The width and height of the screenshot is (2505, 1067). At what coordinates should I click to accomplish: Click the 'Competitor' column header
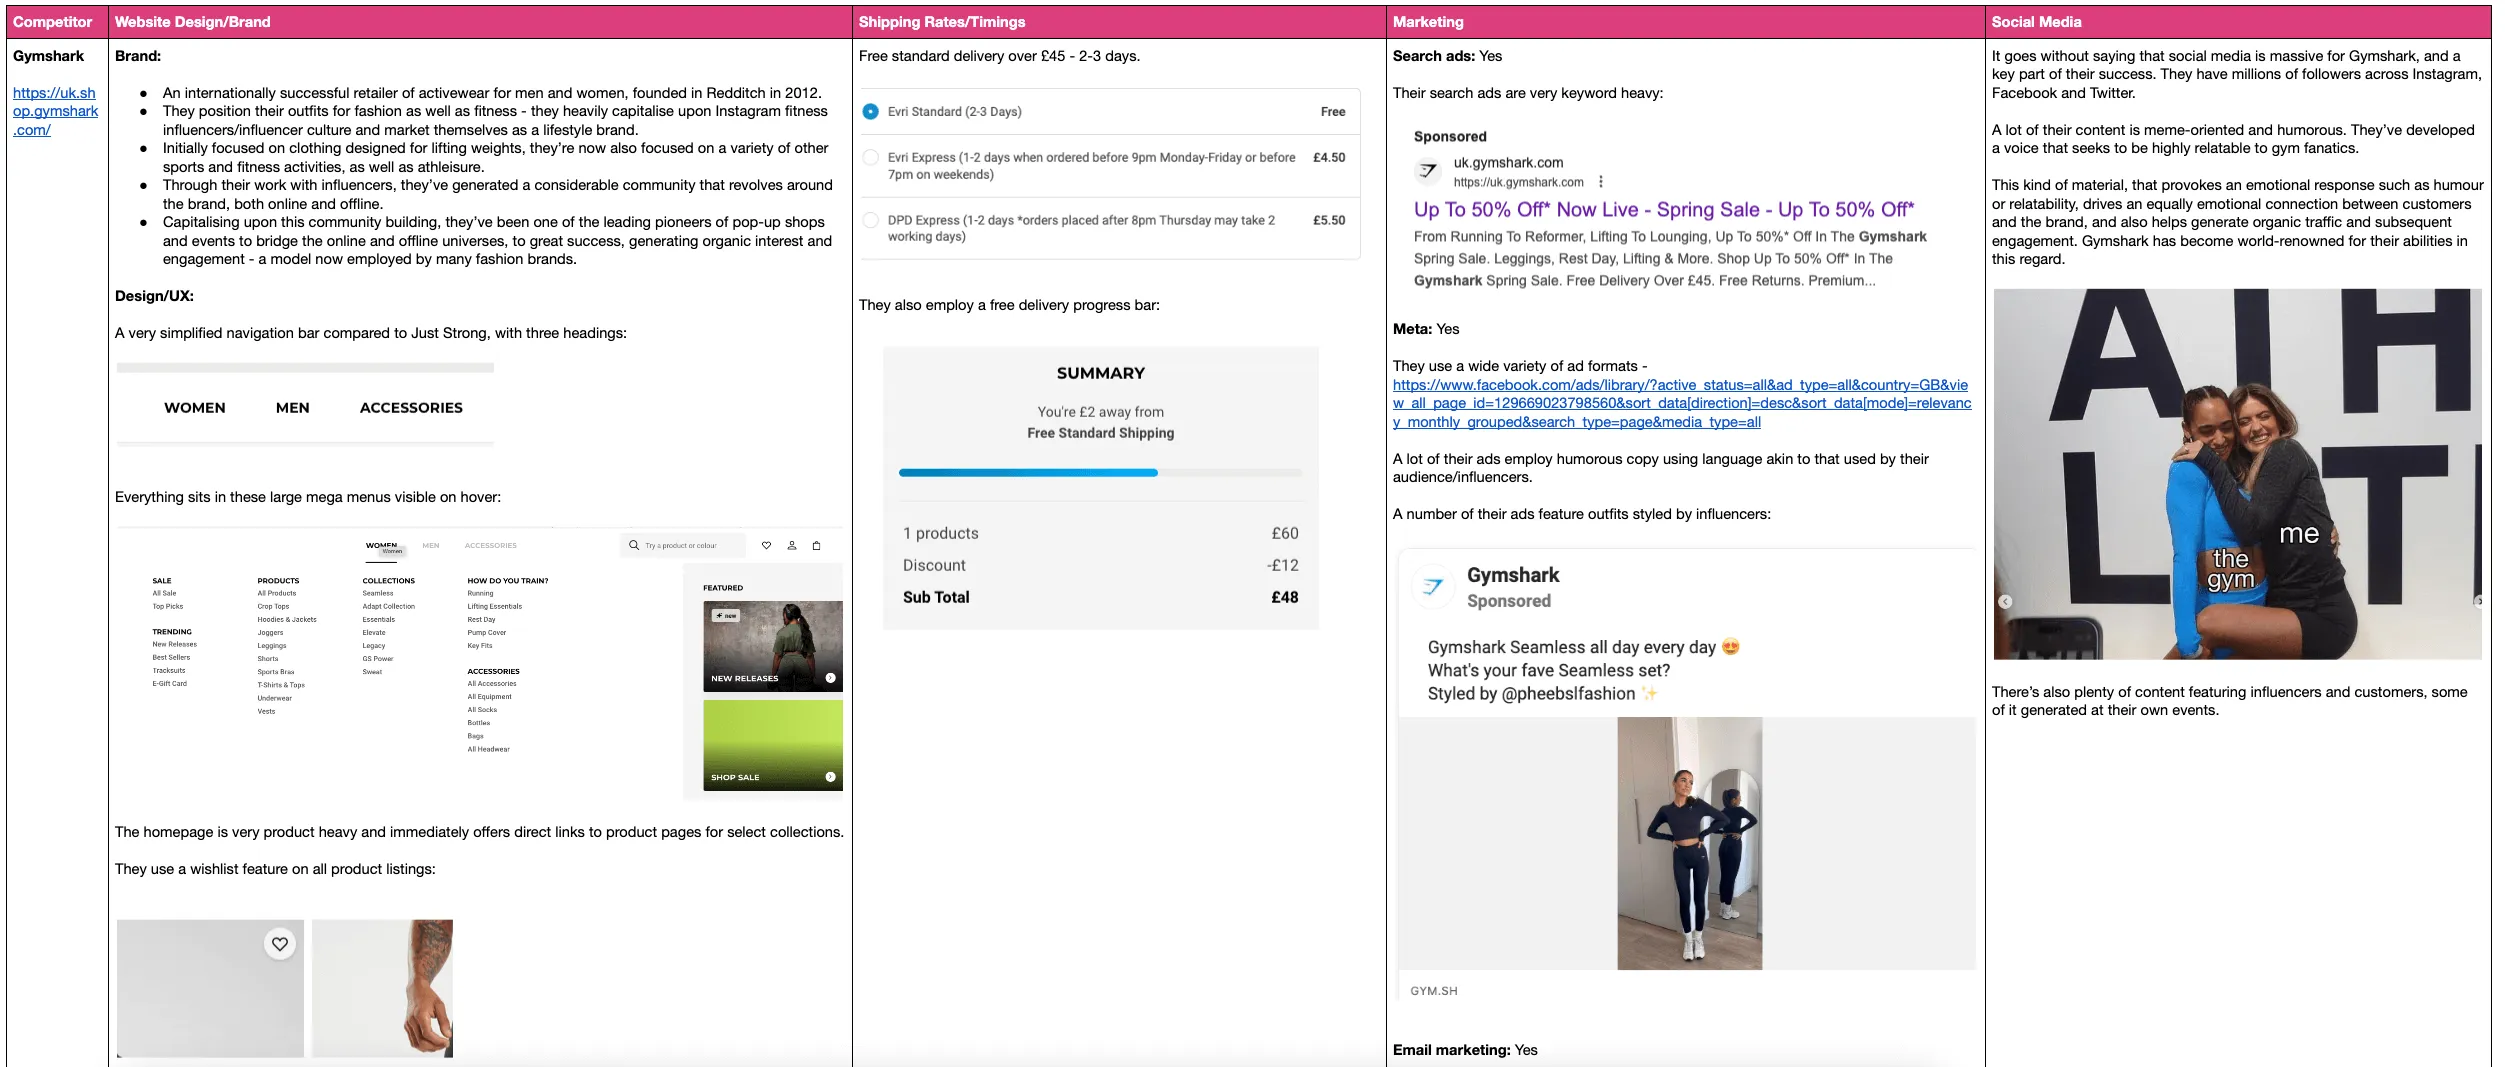coord(58,22)
